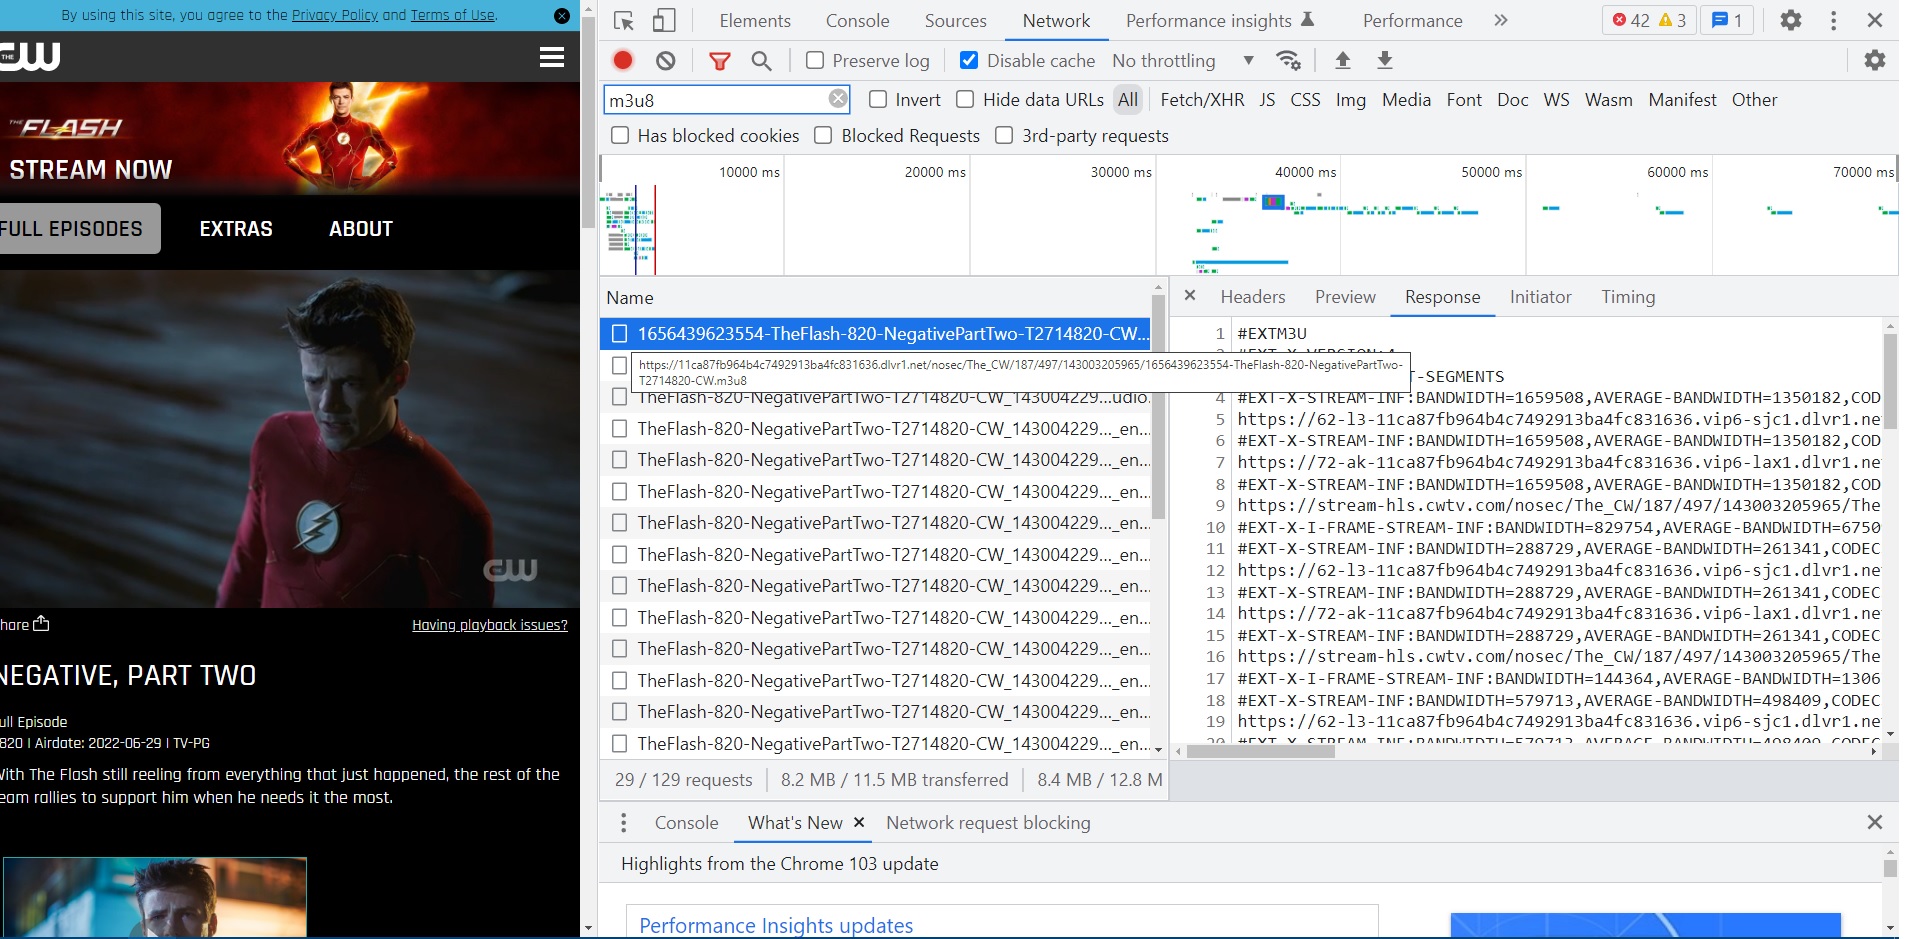The image size is (1920, 939).
Task: Show the request Timing tab
Action: [1628, 297]
